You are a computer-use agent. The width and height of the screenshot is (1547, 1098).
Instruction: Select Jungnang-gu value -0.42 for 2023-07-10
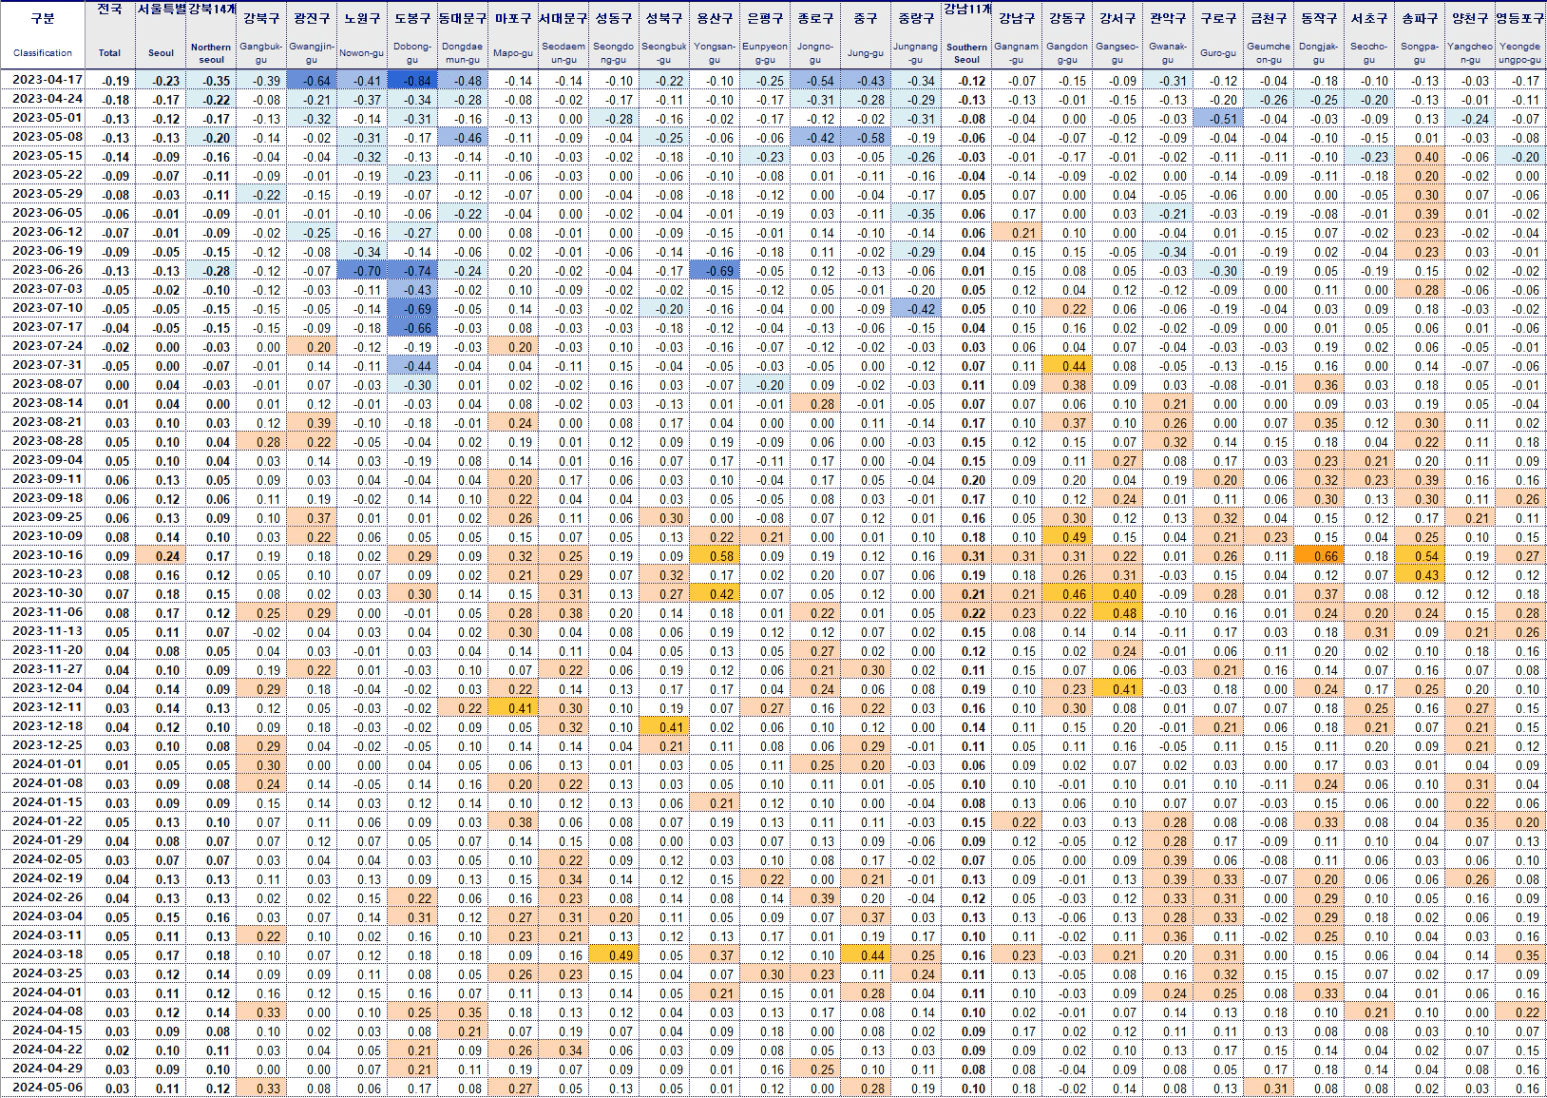pyautogui.click(x=916, y=309)
